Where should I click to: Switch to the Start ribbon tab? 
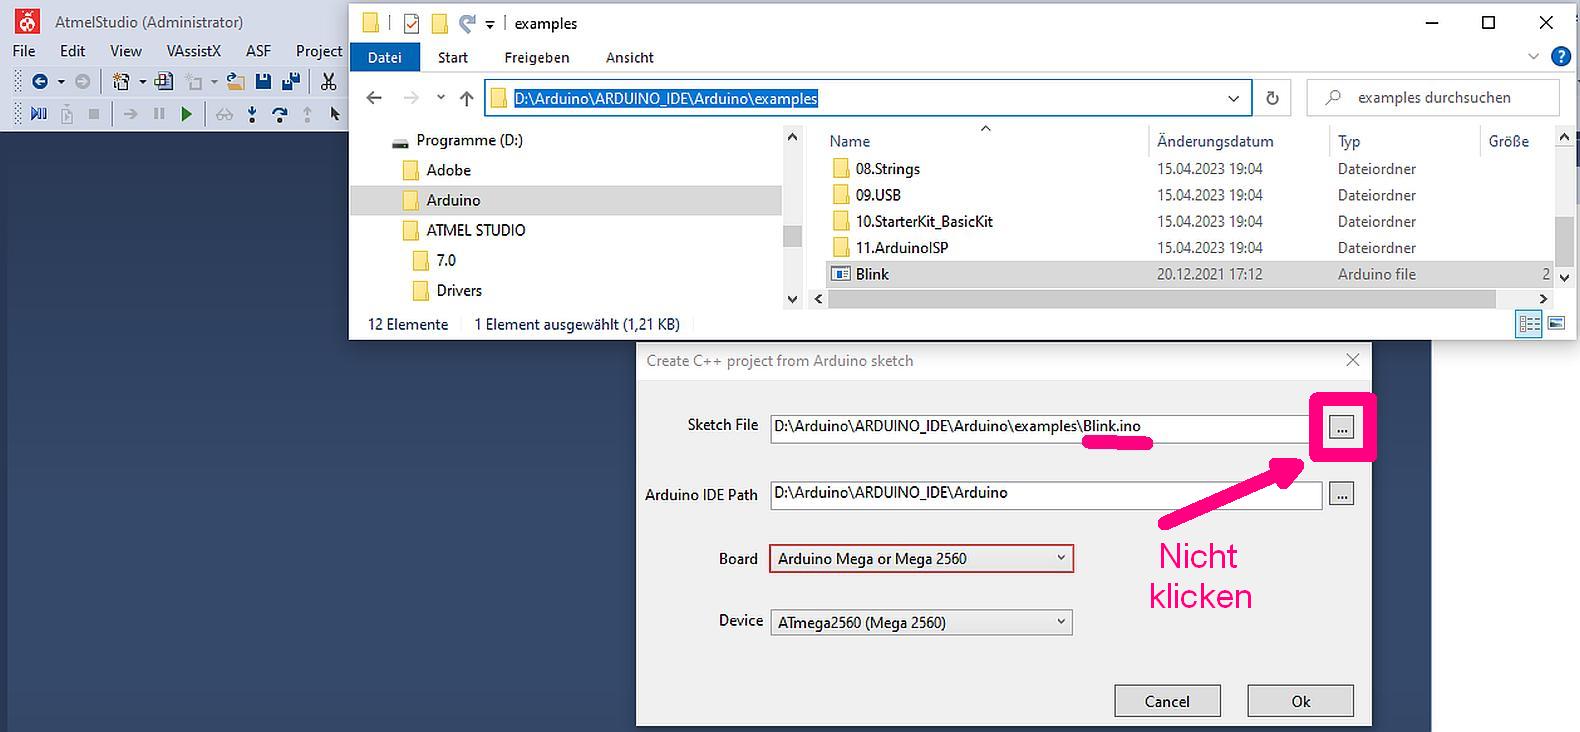452,58
